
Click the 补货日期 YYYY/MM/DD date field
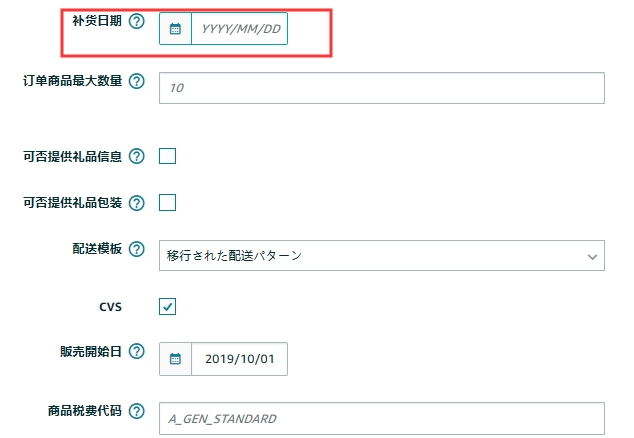pyautogui.click(x=240, y=29)
